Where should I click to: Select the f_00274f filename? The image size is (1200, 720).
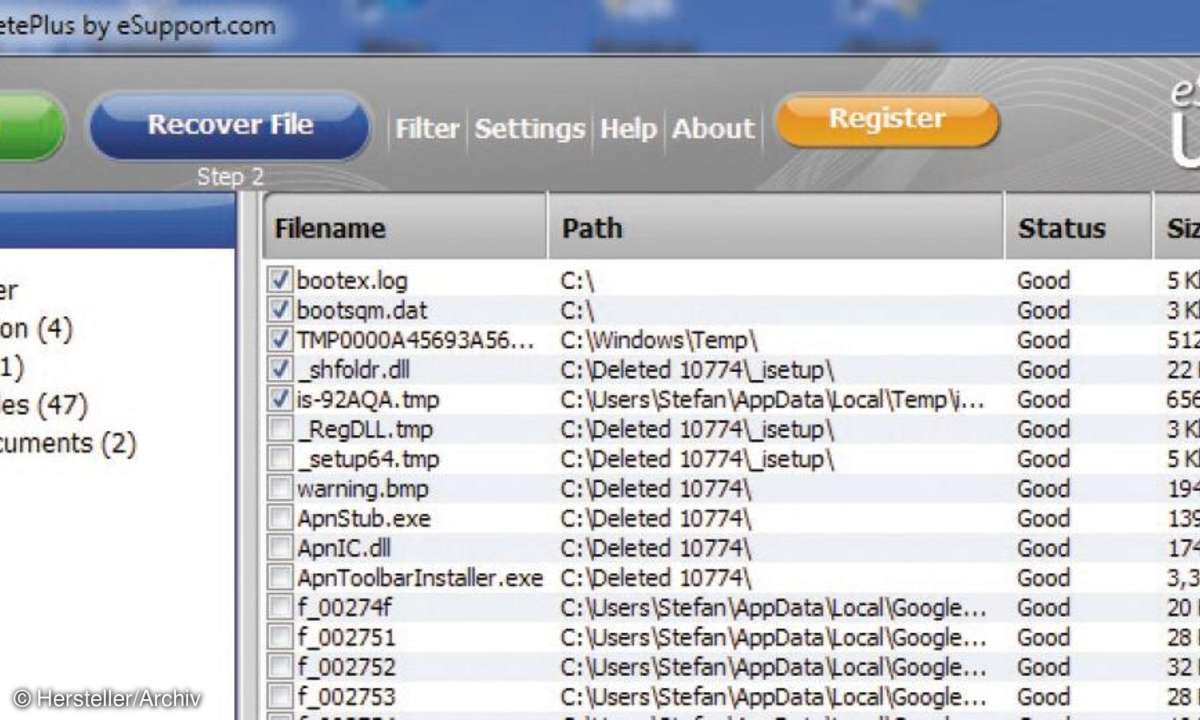coord(345,608)
